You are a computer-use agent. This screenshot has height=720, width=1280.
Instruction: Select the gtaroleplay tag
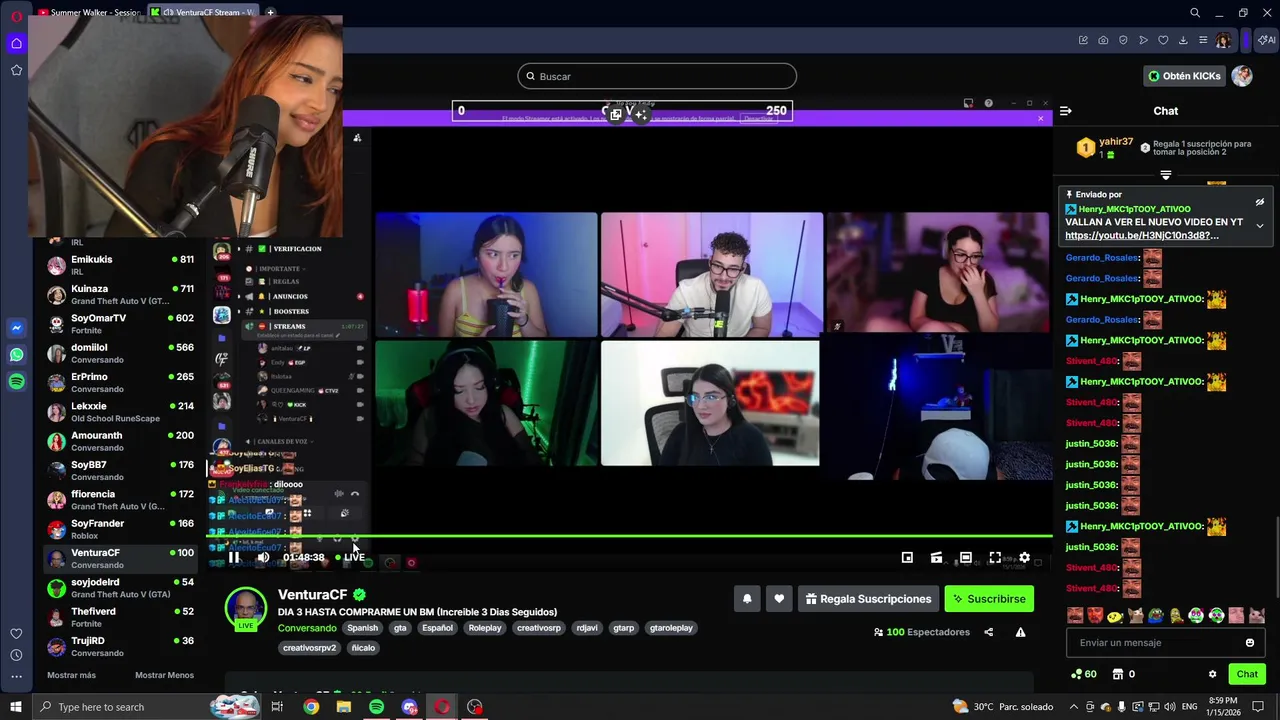tap(671, 628)
